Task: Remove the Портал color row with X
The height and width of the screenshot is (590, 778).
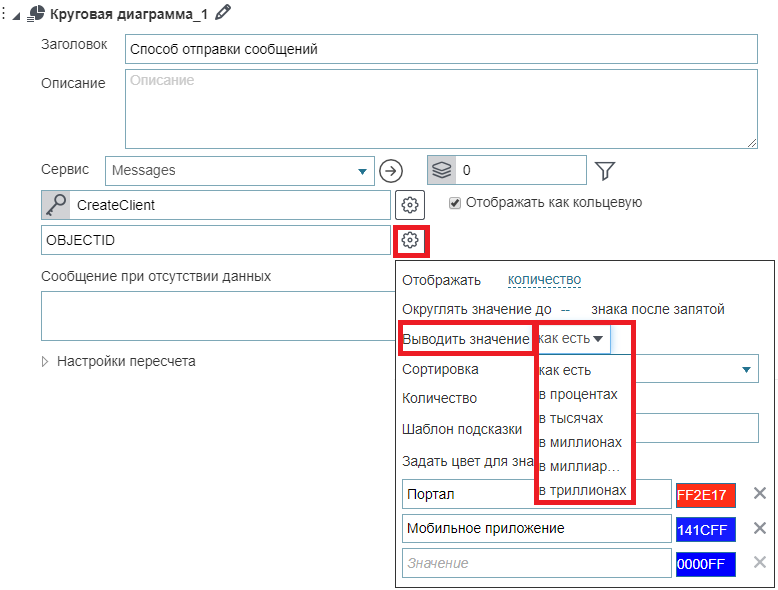Action: point(759,493)
